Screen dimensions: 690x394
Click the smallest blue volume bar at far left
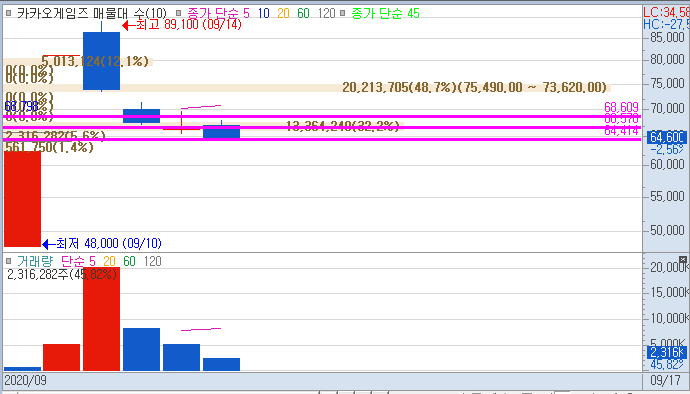click(22, 369)
